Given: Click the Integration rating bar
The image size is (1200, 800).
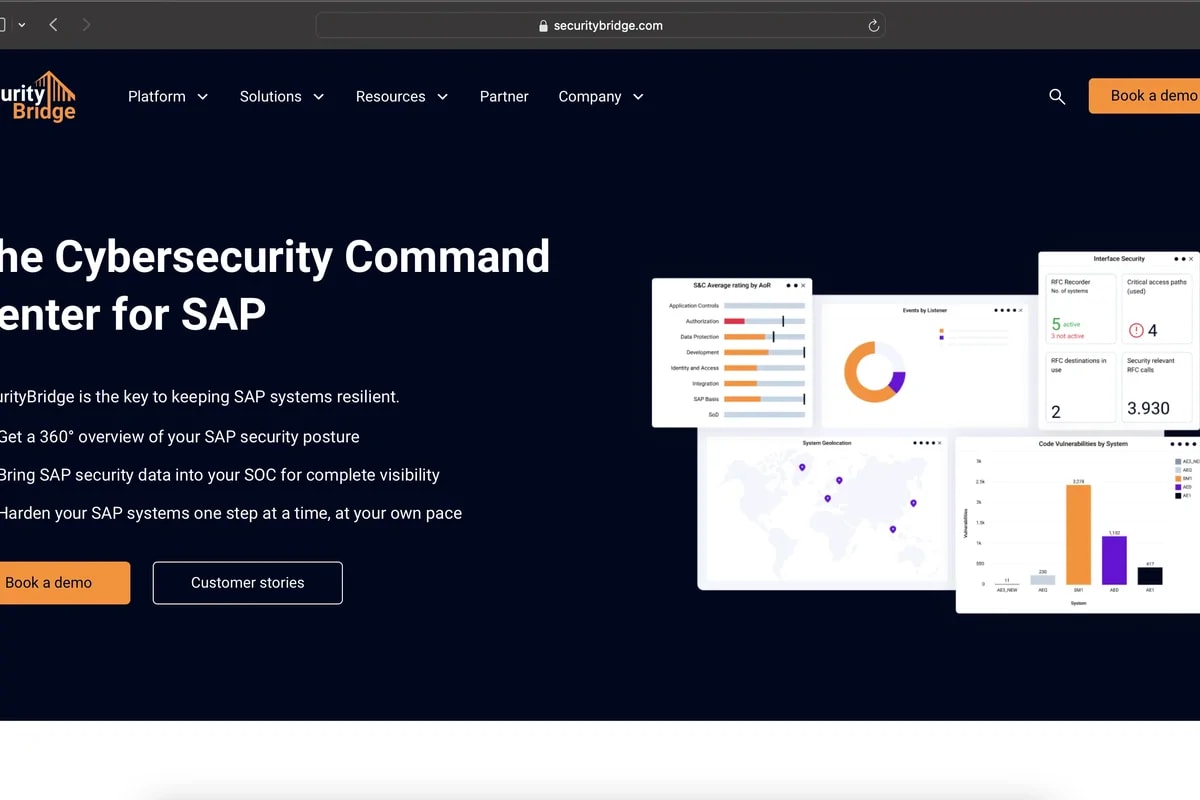Looking at the screenshot, I should click(764, 383).
